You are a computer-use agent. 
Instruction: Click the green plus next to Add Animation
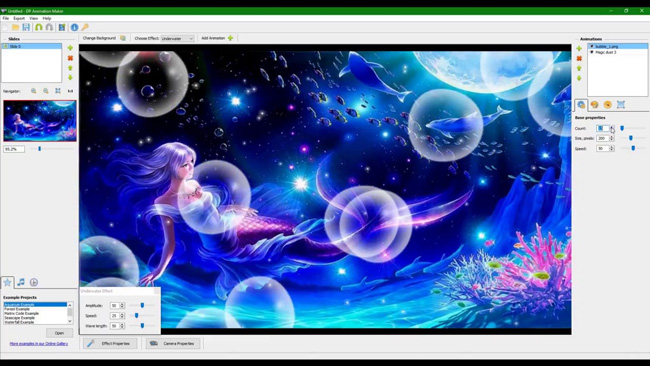[x=230, y=38]
